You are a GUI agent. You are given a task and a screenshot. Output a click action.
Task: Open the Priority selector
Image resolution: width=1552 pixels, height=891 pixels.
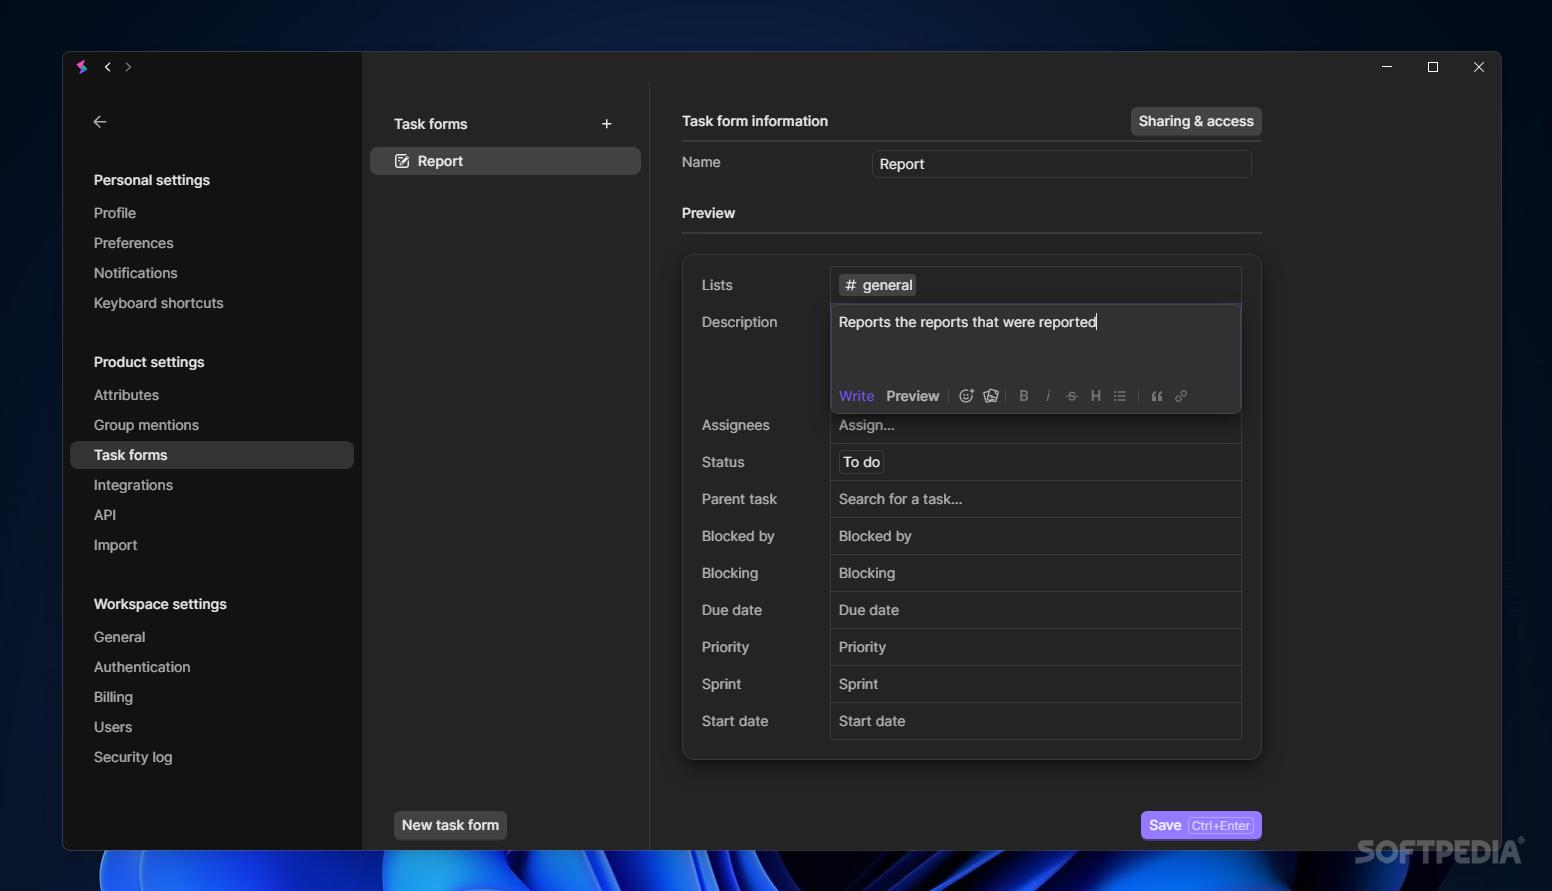[x=1036, y=647]
